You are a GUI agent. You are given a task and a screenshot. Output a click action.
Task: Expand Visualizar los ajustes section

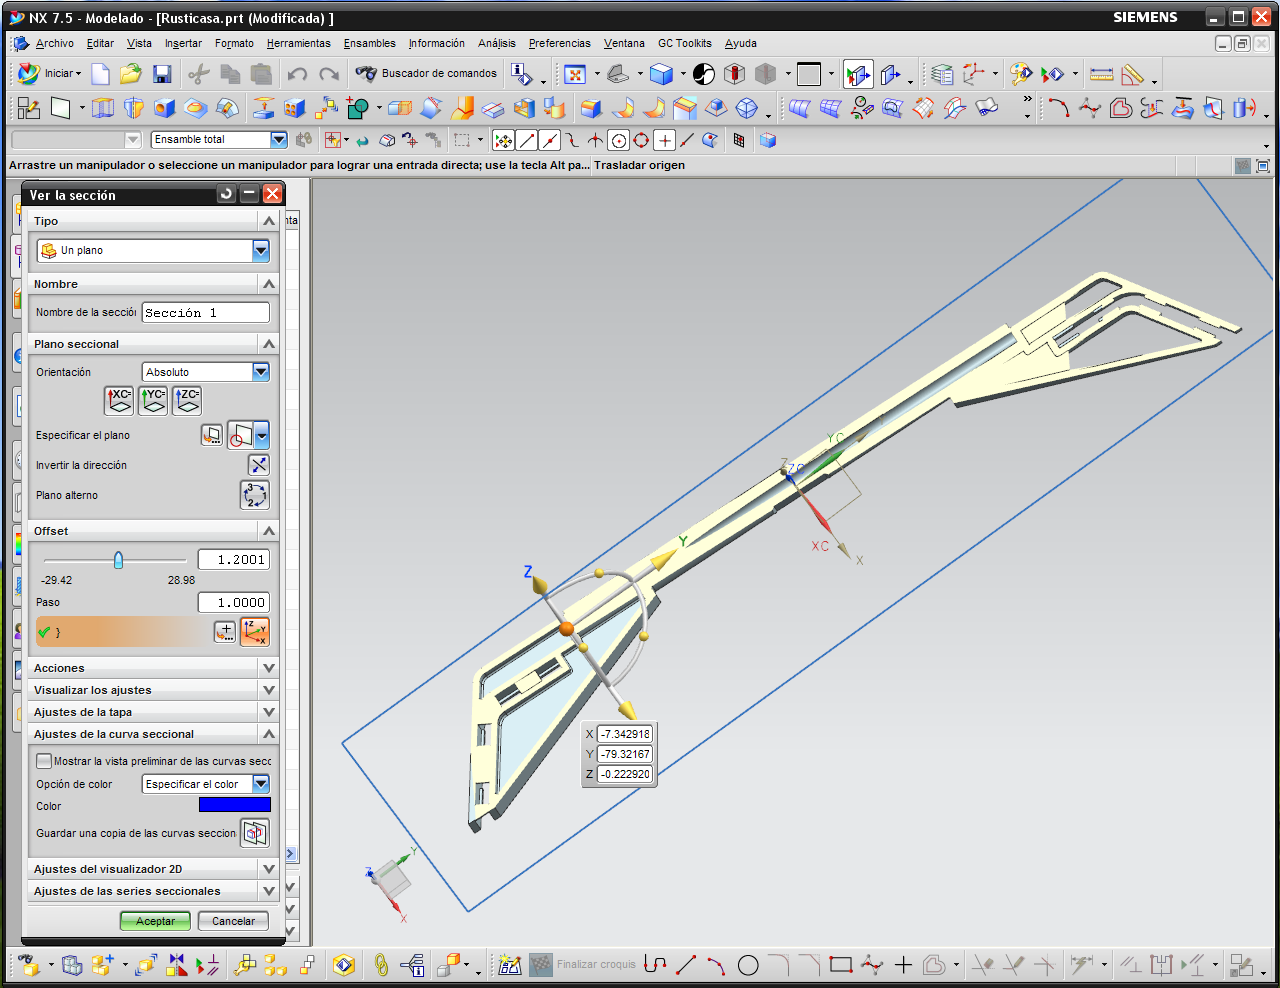153,690
